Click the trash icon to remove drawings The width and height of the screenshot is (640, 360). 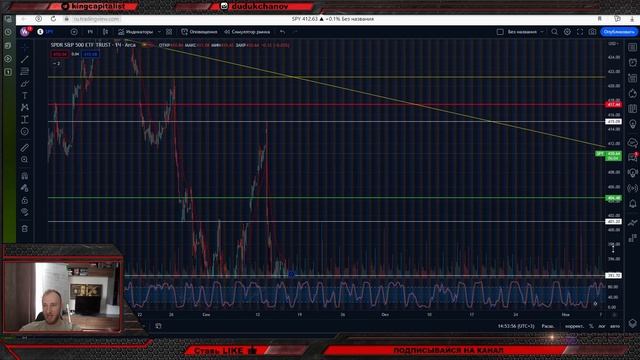click(x=24, y=229)
